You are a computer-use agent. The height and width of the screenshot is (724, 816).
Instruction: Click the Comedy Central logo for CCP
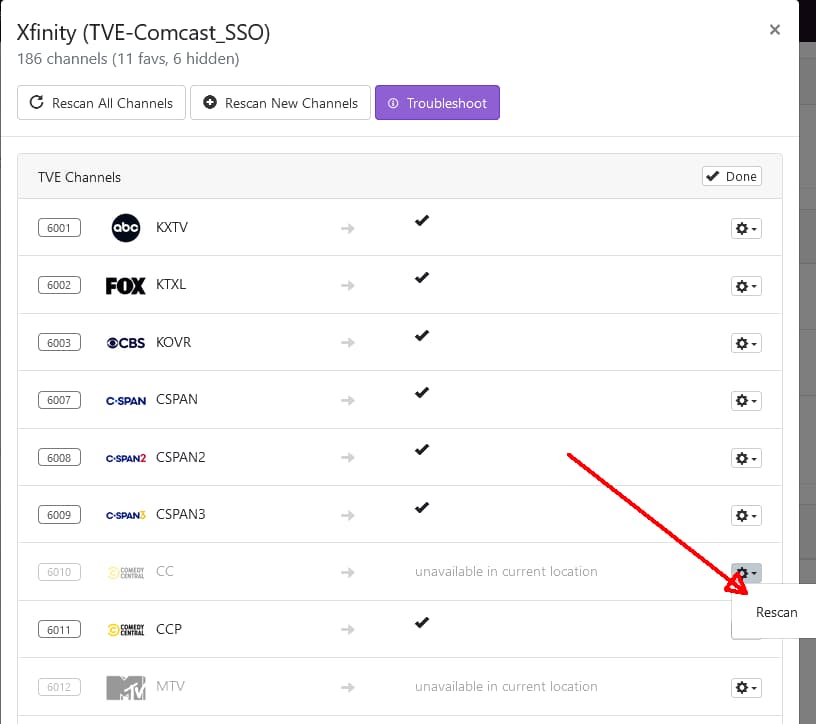[x=126, y=629]
